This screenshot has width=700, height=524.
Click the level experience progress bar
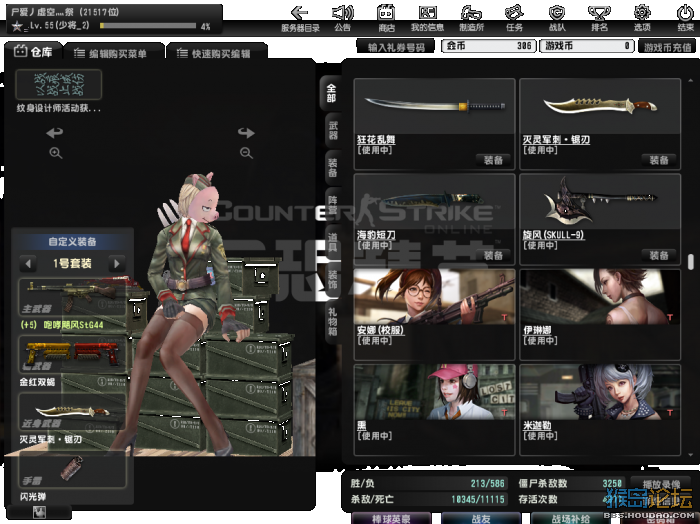(x=148, y=26)
